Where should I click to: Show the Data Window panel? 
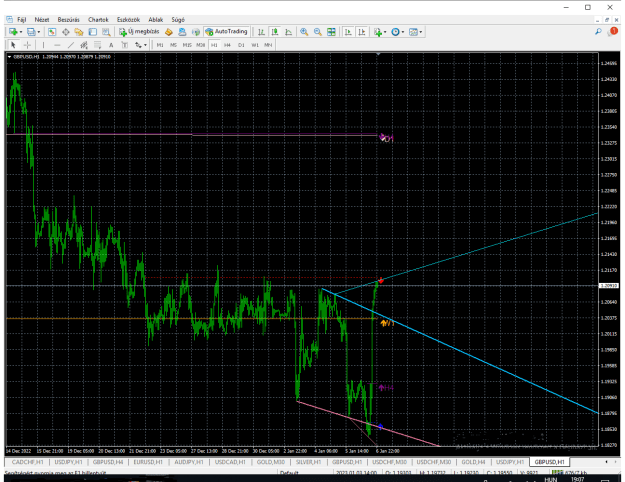tap(65, 32)
